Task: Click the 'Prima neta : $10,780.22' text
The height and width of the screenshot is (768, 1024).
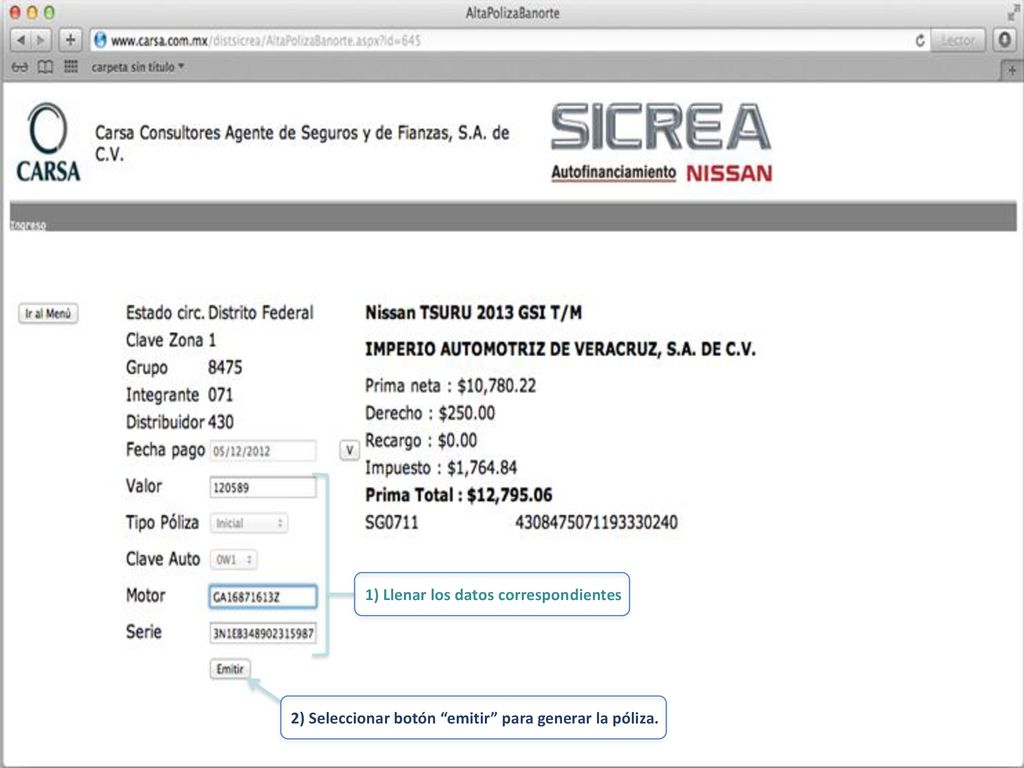Action: (x=451, y=386)
